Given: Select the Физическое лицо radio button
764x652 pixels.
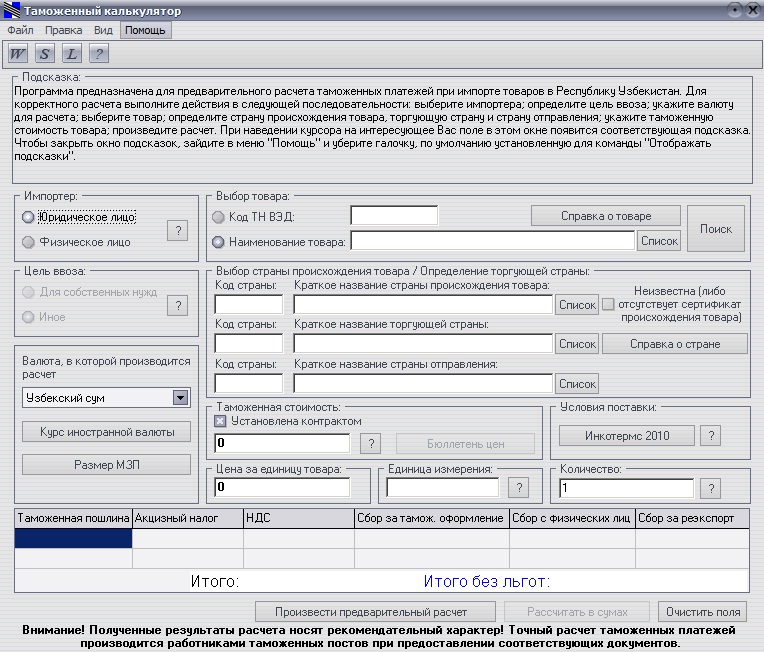Looking at the screenshot, I should [28, 242].
